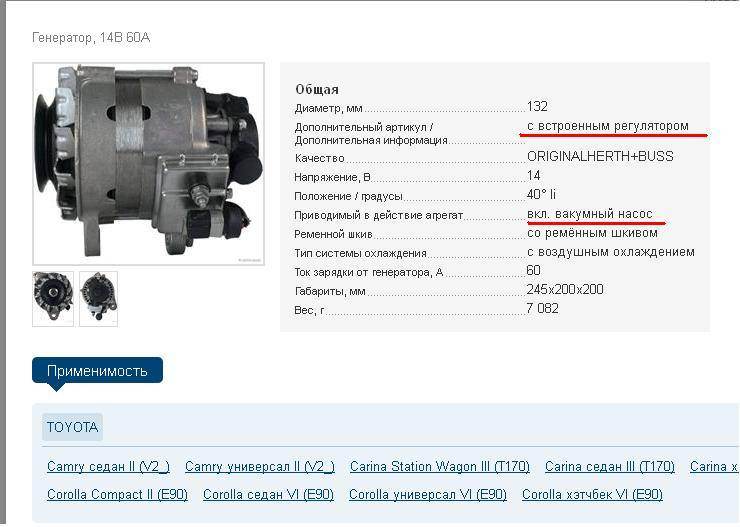Click the Генератор, 14В 60А title

[x=91, y=38]
